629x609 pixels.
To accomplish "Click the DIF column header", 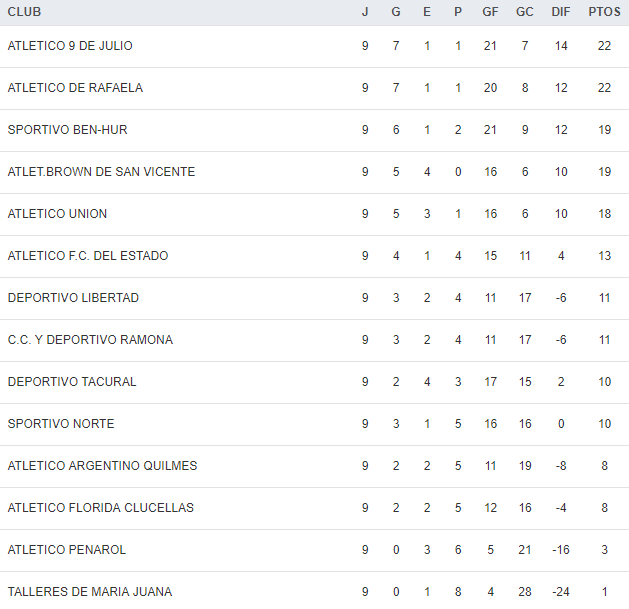I will tap(561, 12).
